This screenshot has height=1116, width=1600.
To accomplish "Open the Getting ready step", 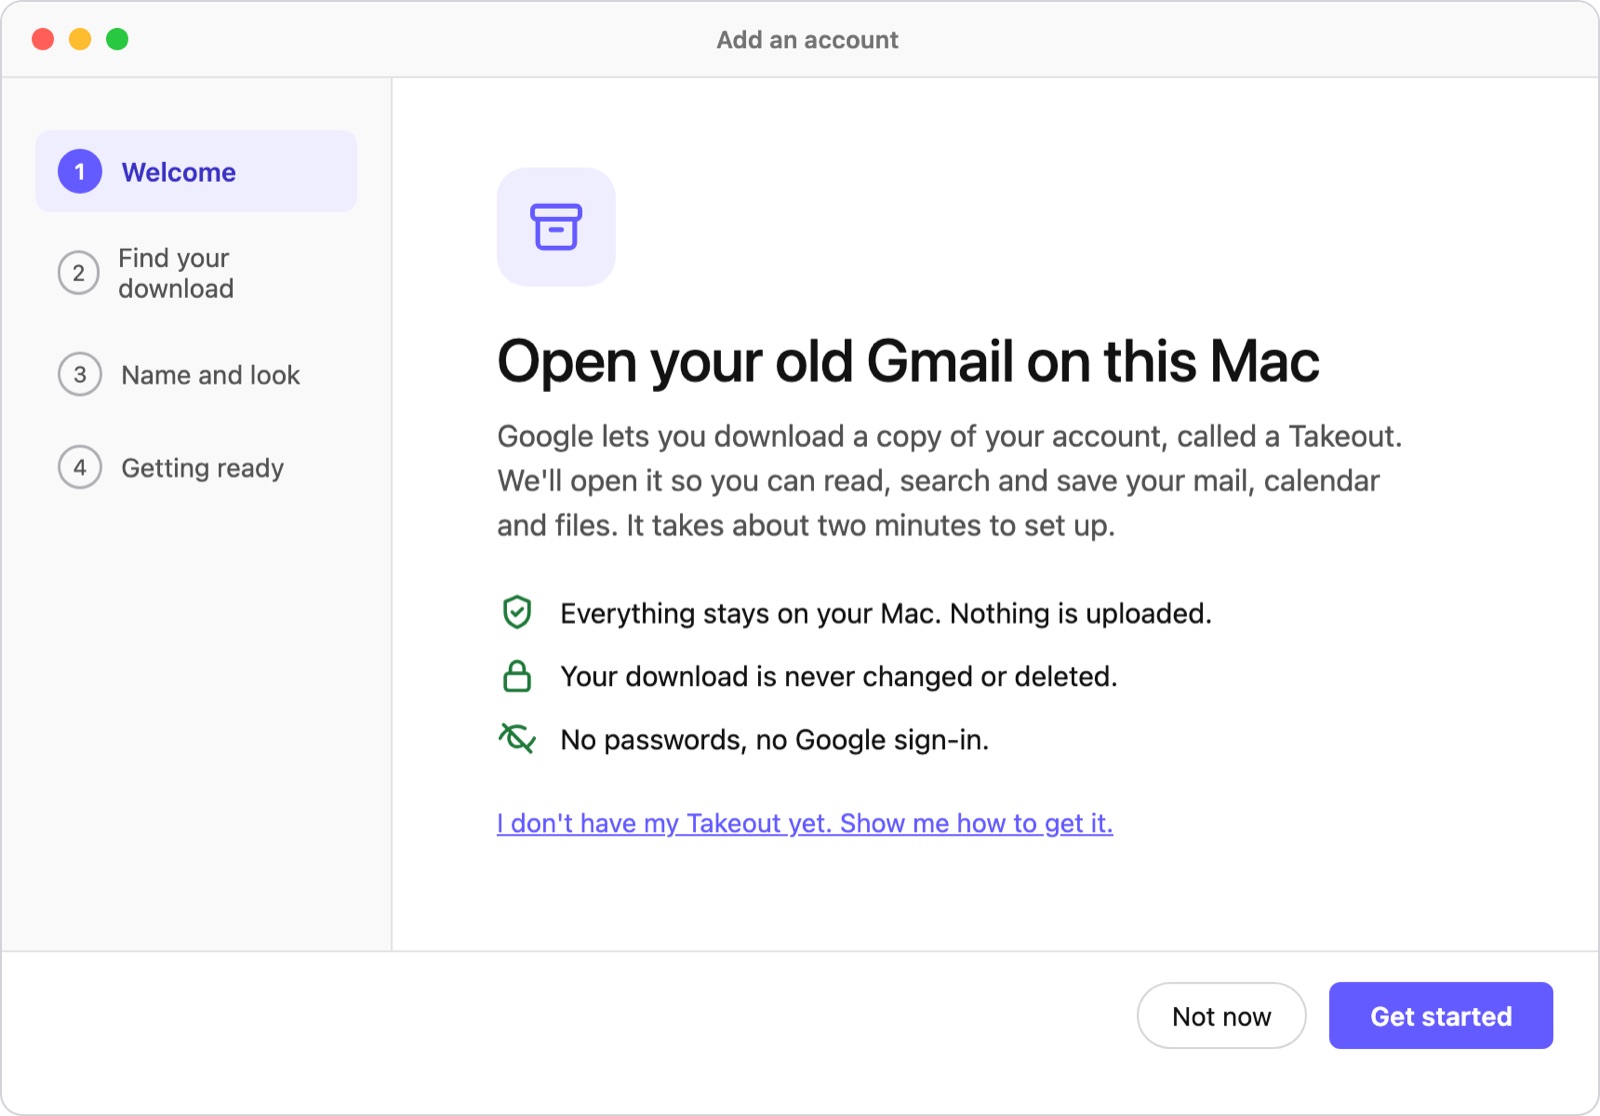I will (196, 468).
